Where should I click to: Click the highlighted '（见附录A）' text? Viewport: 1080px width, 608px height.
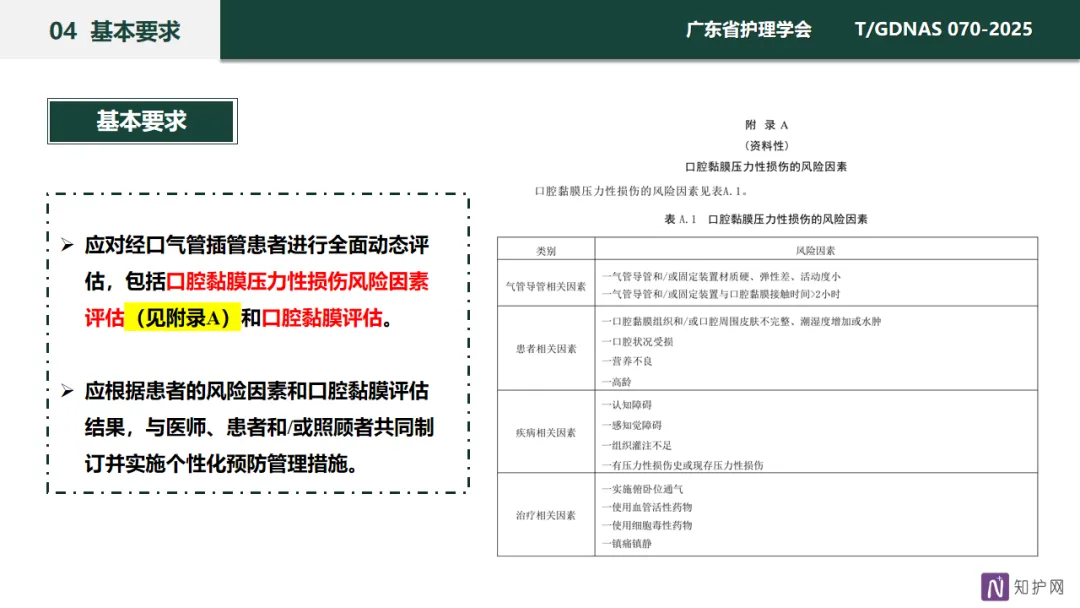click(x=183, y=317)
